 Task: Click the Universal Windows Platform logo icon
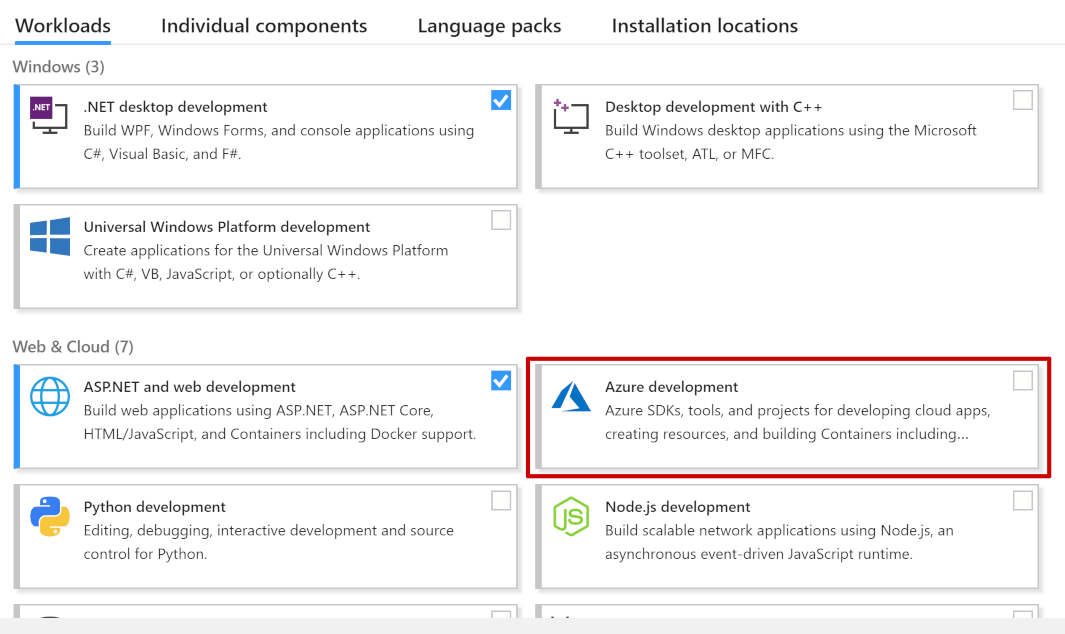(x=50, y=236)
